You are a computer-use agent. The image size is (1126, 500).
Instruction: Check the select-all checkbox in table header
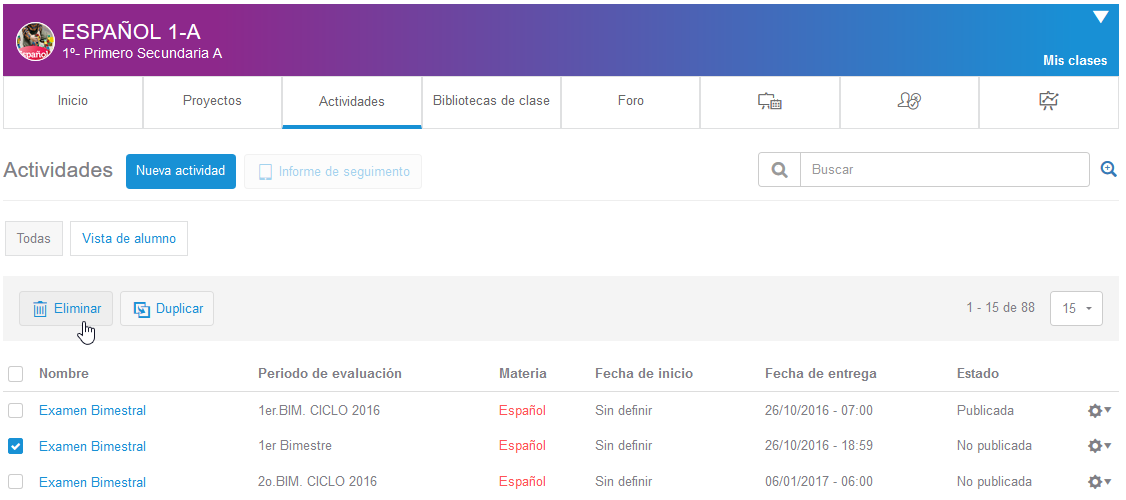coord(16,374)
